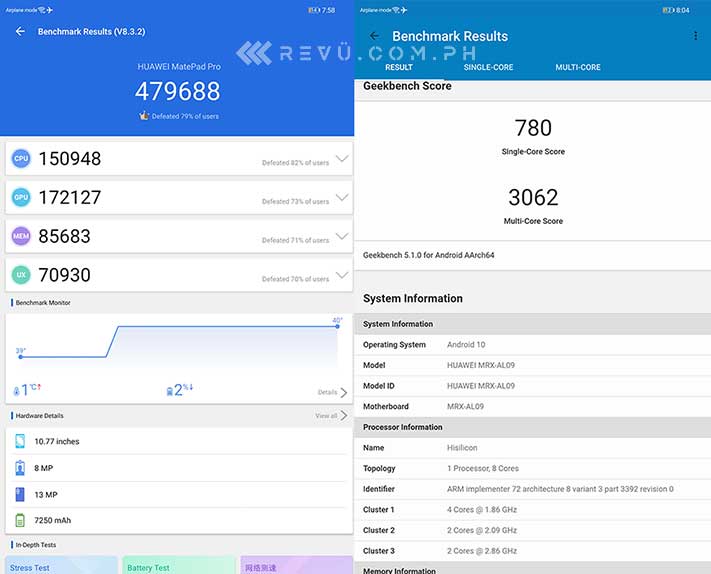The image size is (711, 574).
Task: Expand the GPU 172127 score details
Action: click(342, 197)
